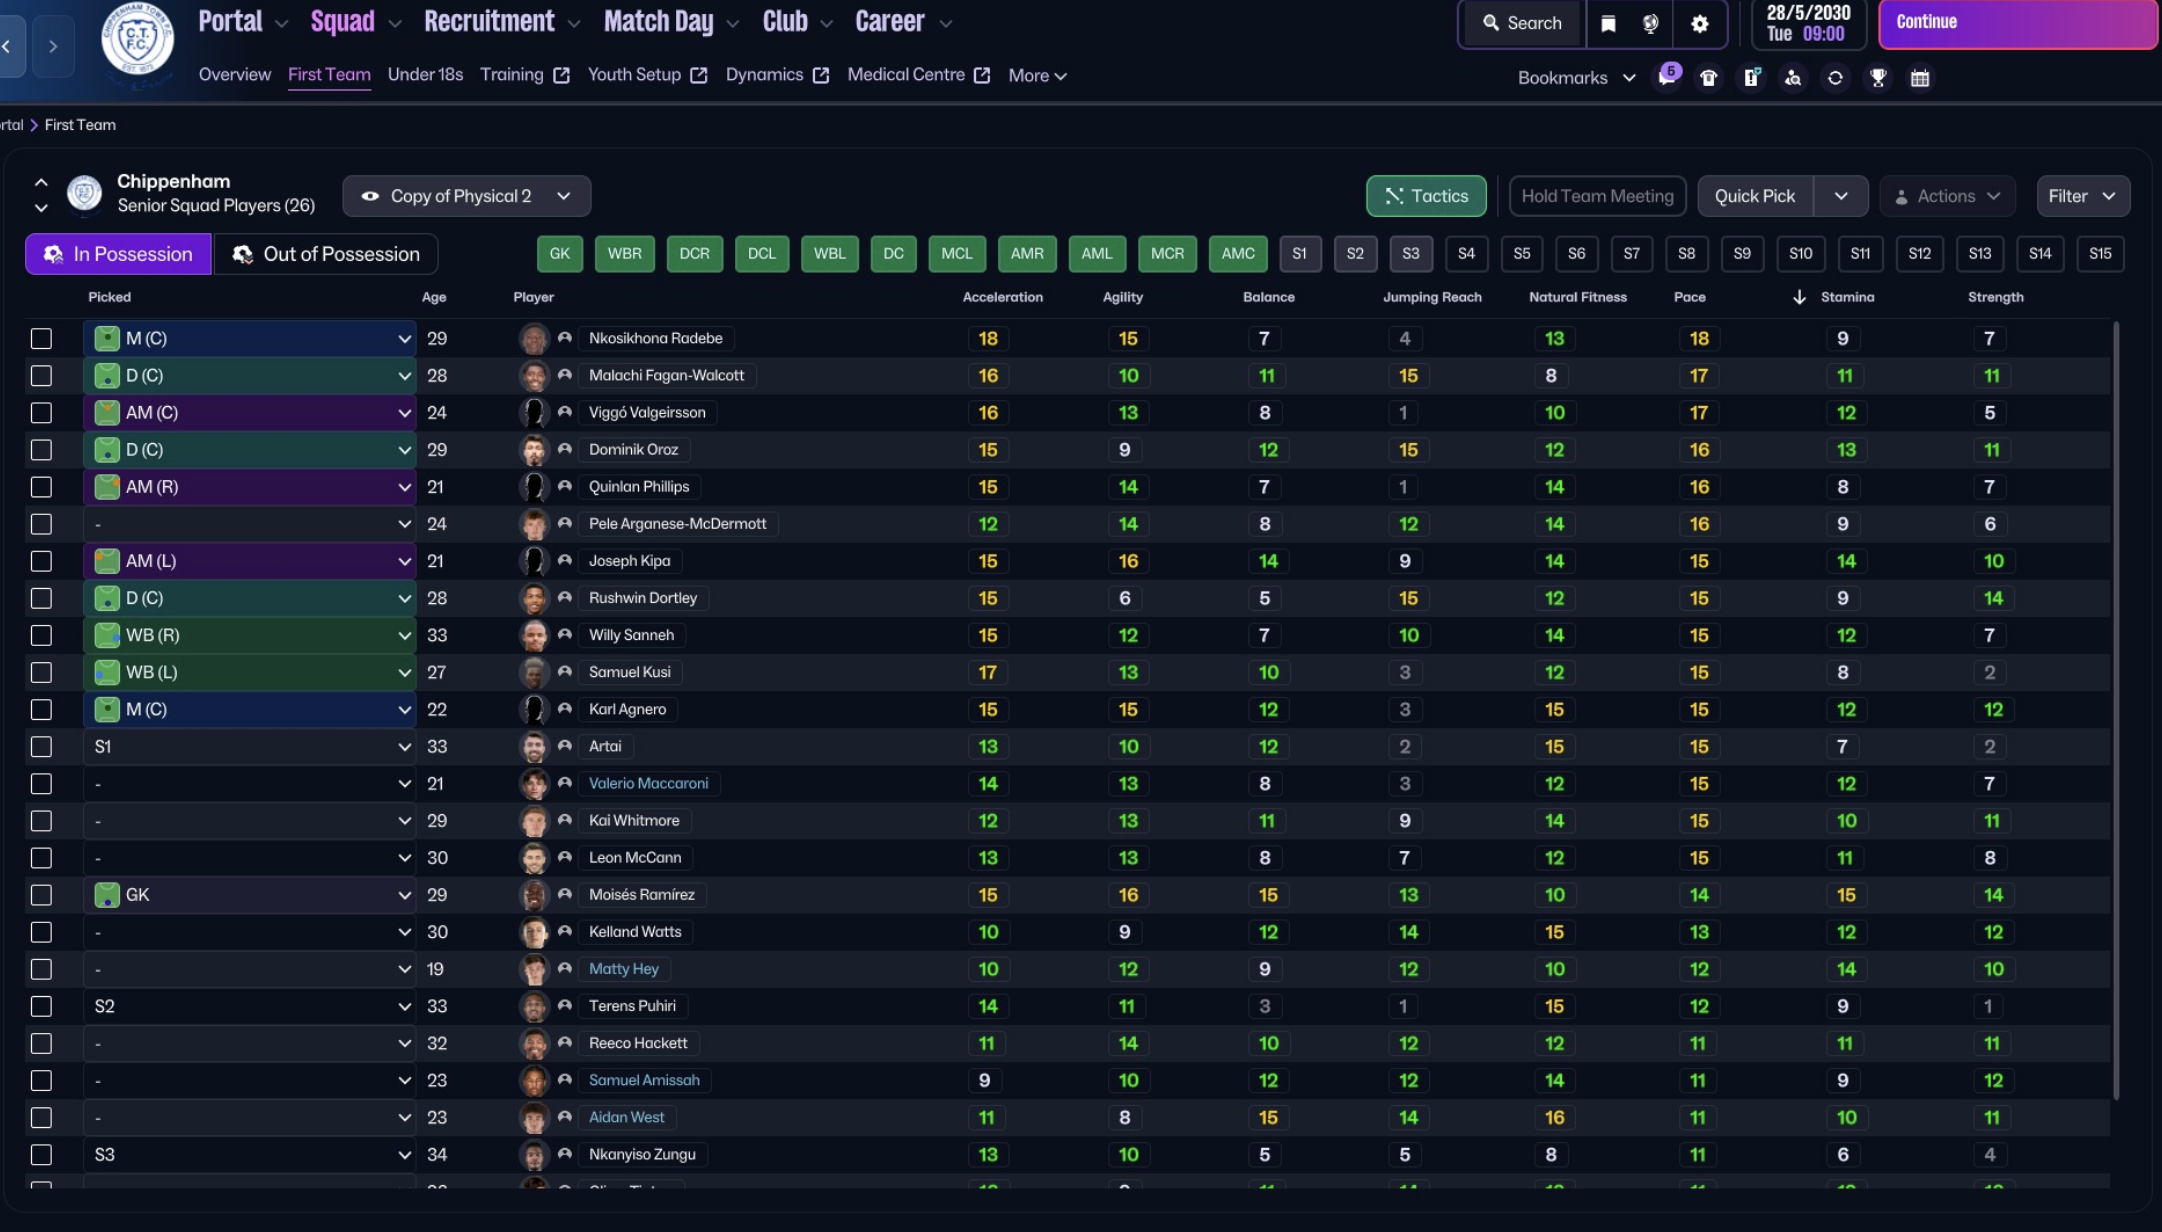Select the checkbox in Joseph Kipa's row
This screenshot has width=2162, height=1232.
pyautogui.click(x=41, y=561)
